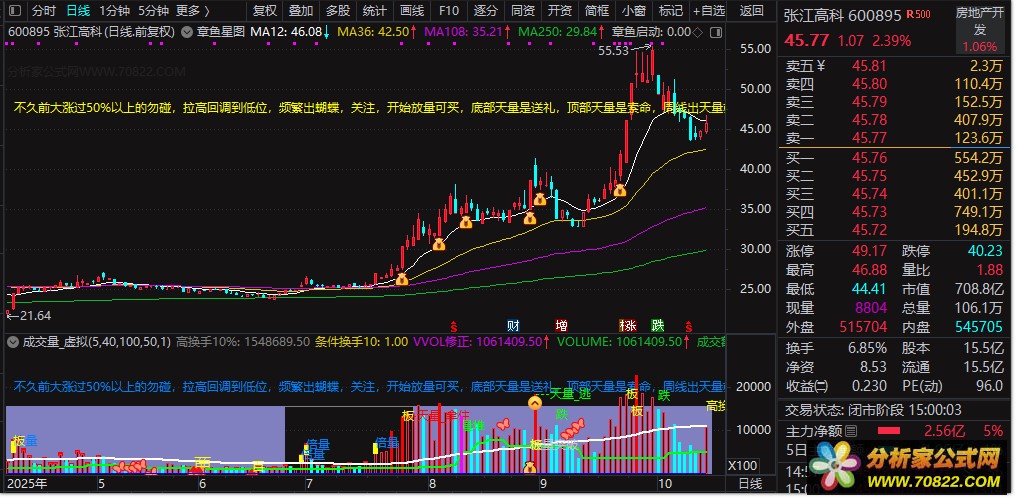Image resolution: width=1017 pixels, height=498 pixels.
Task: Open F10 company information
Action: tap(449, 11)
